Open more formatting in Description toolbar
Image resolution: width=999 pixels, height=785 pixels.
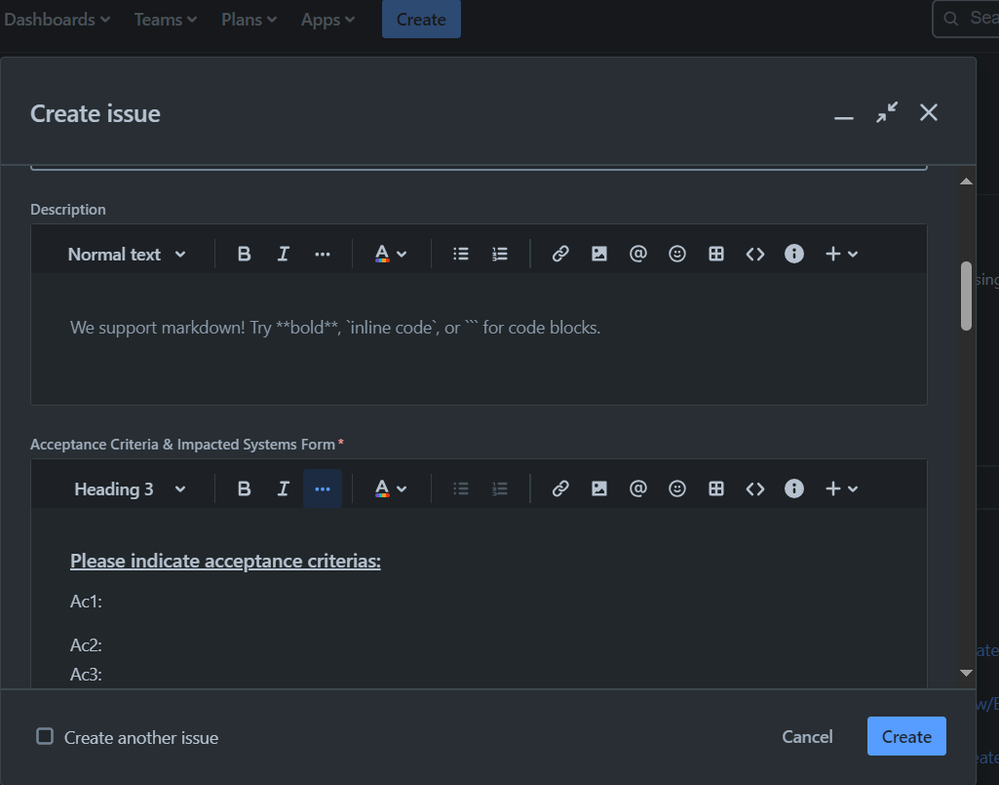click(322, 254)
